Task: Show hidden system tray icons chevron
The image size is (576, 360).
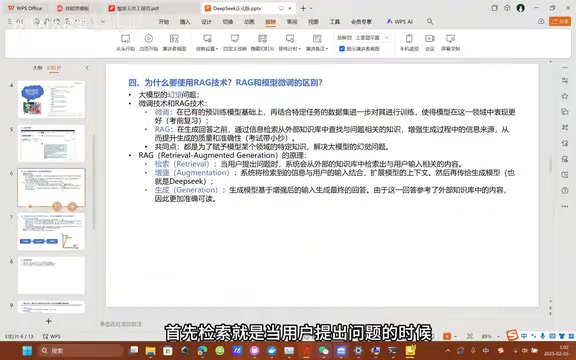Action: click(448, 351)
